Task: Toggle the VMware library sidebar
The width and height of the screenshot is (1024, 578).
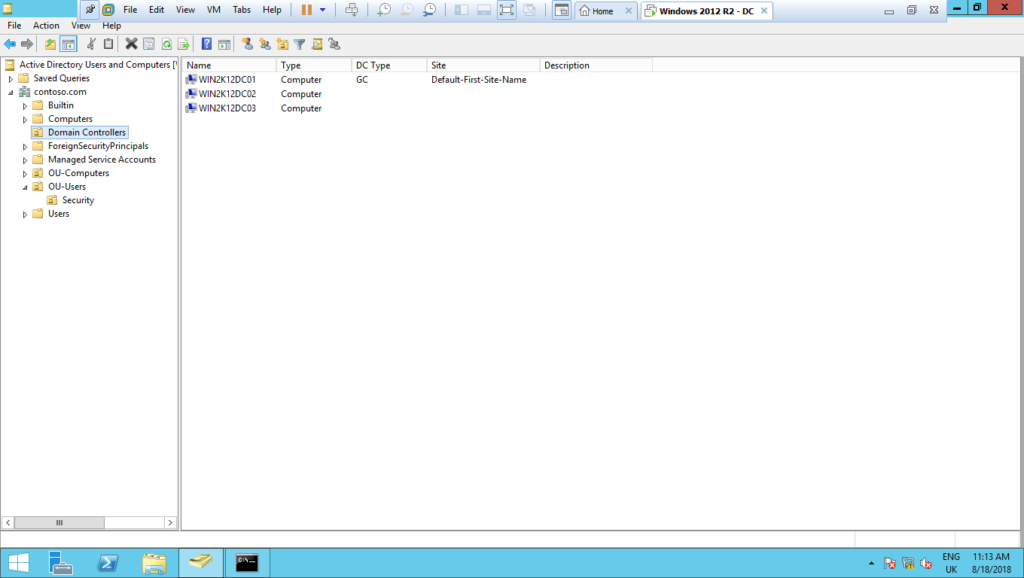Action: point(461,10)
